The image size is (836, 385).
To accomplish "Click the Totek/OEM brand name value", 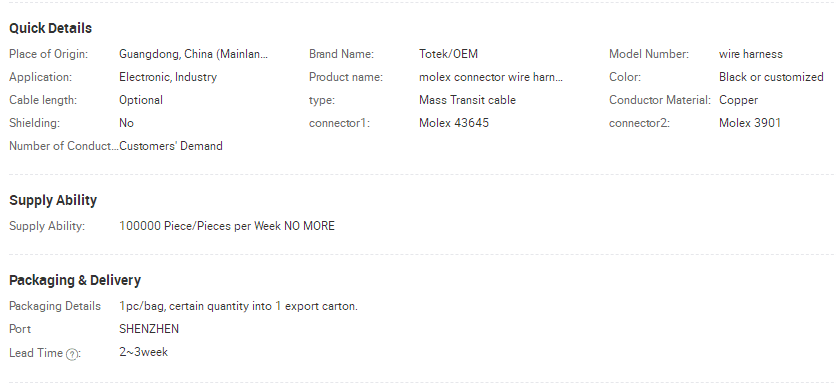I will (448, 54).
